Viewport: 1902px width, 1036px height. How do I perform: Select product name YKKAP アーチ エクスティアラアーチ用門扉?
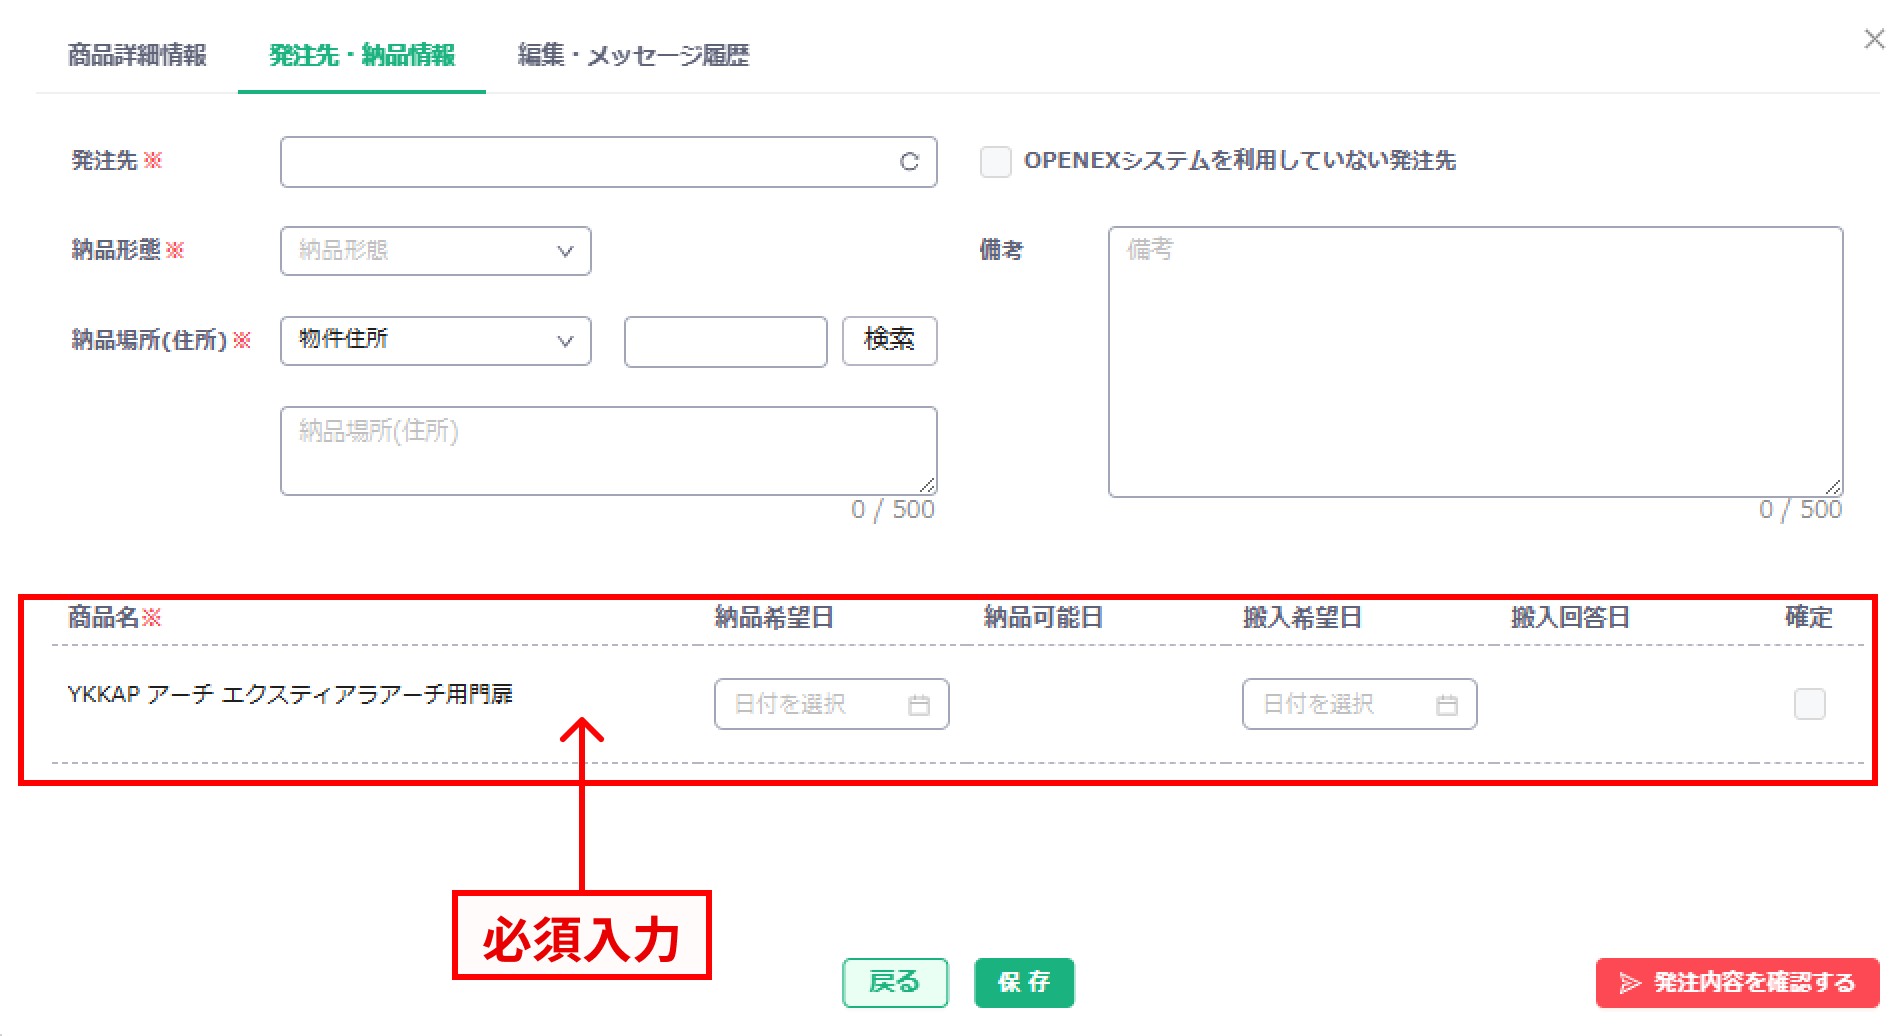point(290,694)
